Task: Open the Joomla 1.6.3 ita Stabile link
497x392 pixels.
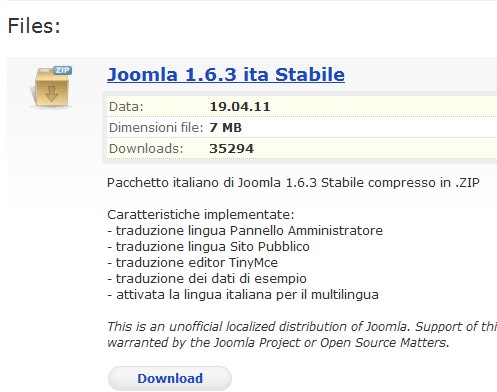Action: tap(226, 74)
